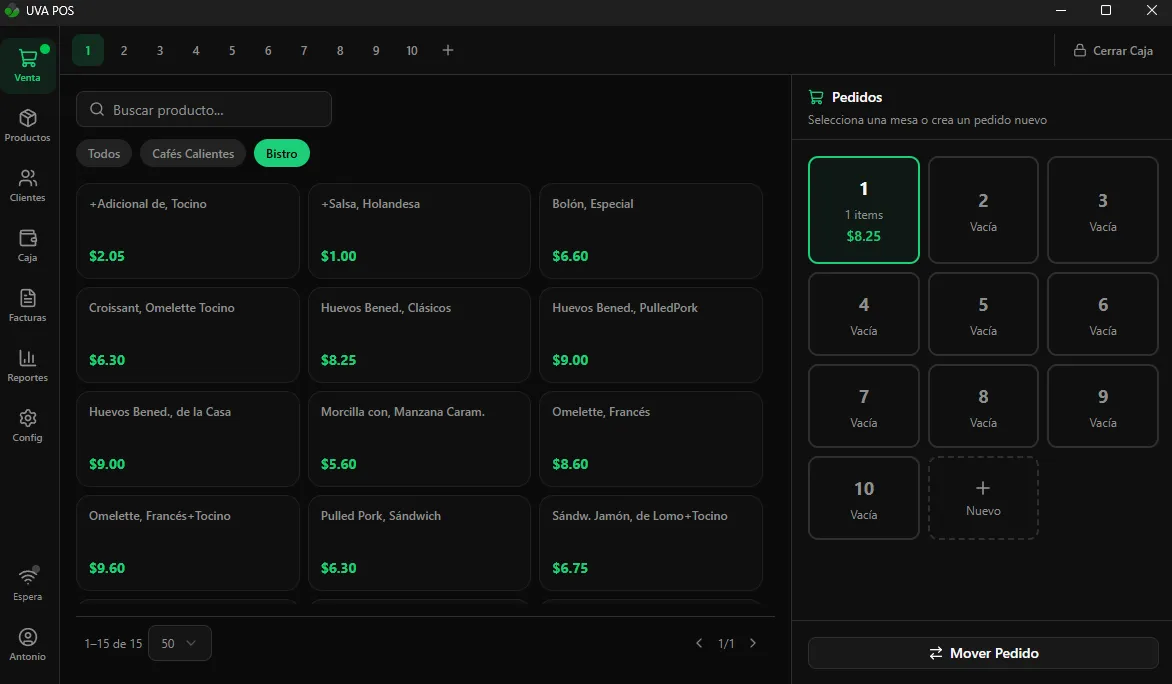Open the page size dropdown showing 50

click(x=179, y=643)
